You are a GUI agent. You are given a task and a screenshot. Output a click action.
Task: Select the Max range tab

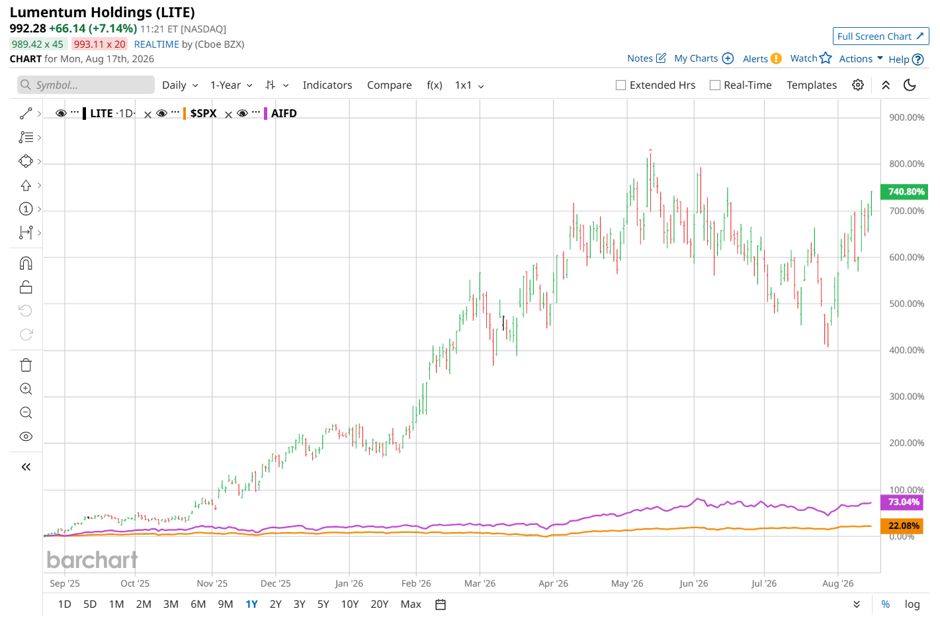pos(411,604)
